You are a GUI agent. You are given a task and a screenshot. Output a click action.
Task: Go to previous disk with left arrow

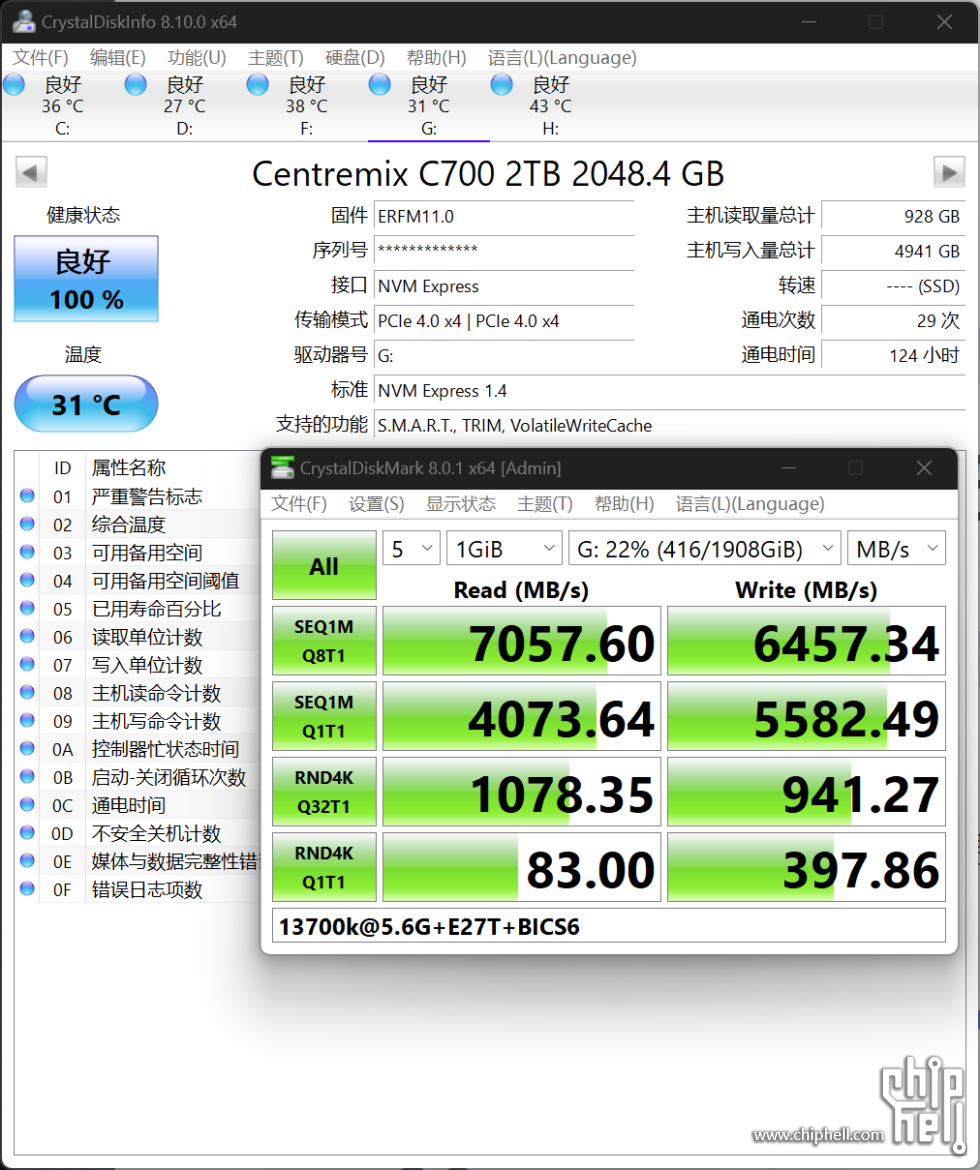[31, 172]
